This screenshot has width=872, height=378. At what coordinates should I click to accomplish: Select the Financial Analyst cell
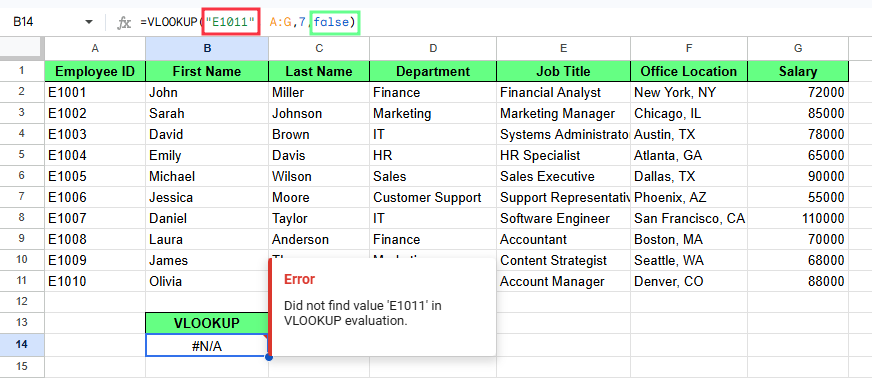(x=563, y=92)
